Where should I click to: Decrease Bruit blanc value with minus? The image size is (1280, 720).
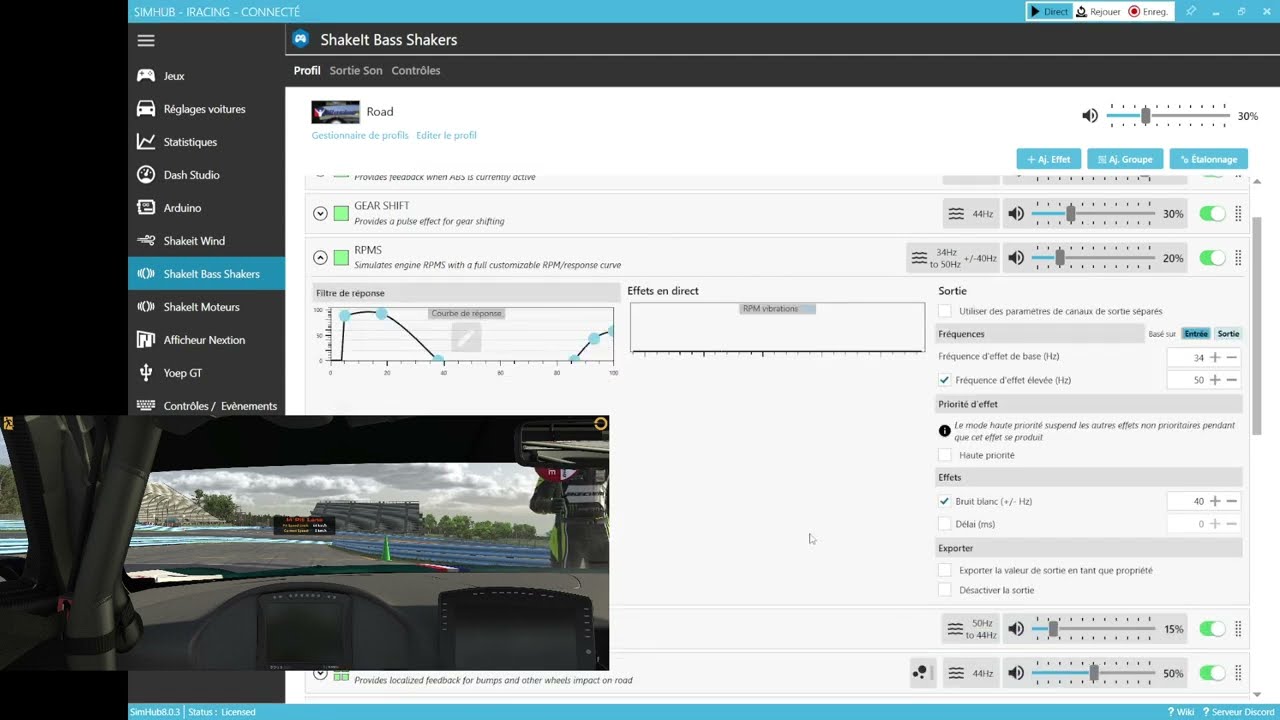click(x=1232, y=501)
